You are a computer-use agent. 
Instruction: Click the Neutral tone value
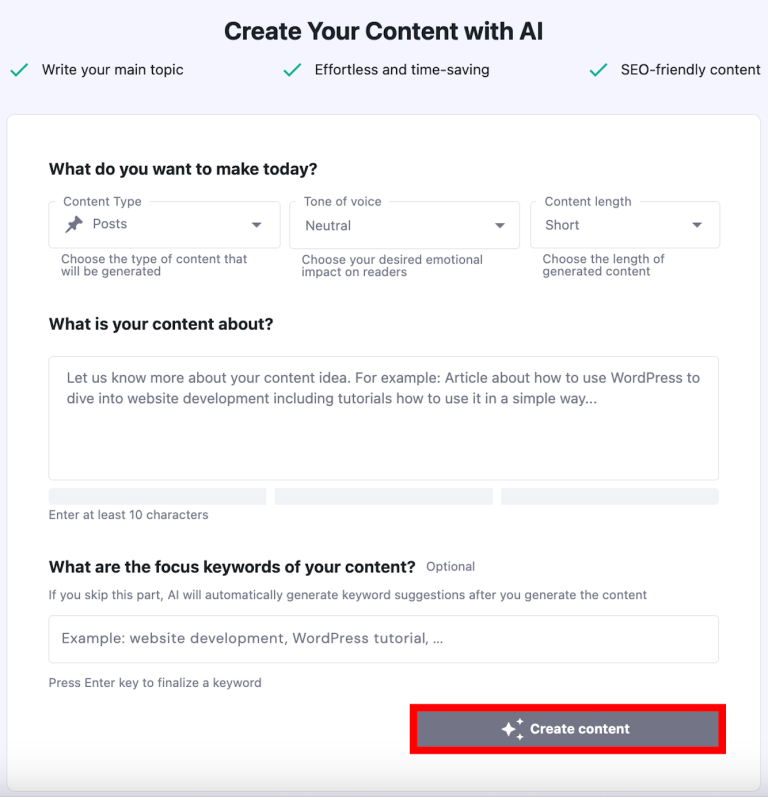tap(328, 226)
